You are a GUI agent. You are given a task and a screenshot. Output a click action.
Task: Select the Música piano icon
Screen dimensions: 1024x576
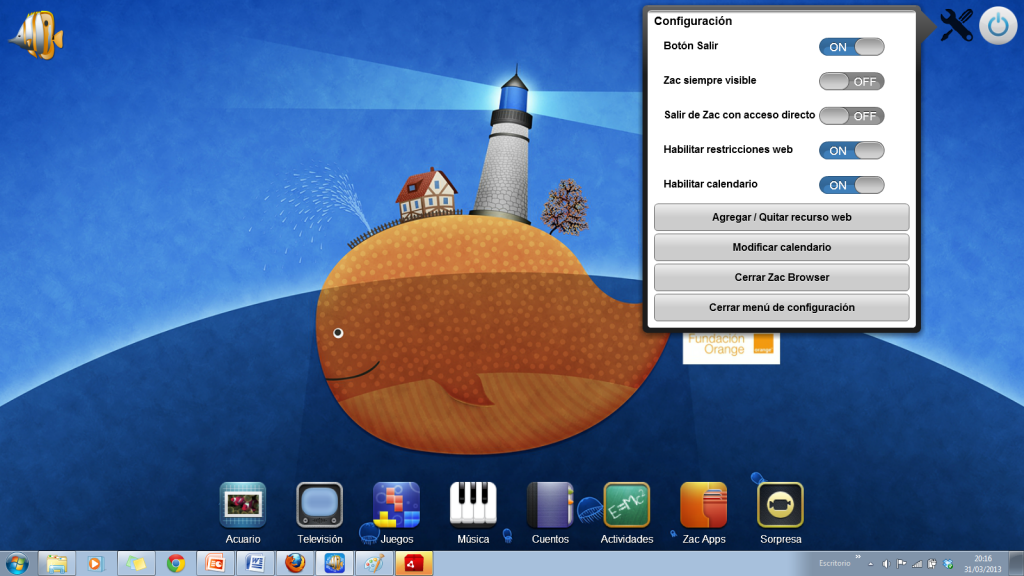[471, 505]
